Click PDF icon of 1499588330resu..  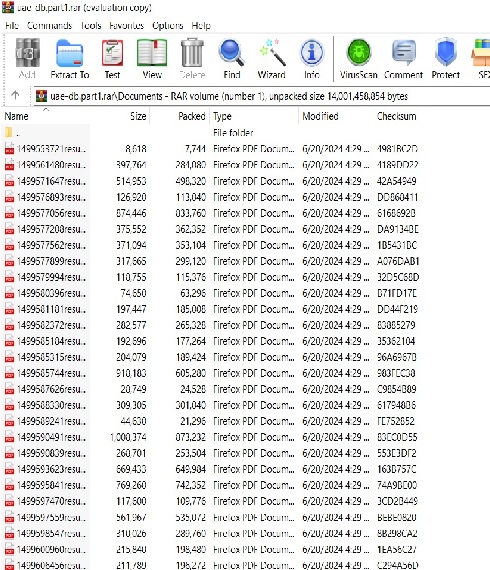tap(9, 405)
